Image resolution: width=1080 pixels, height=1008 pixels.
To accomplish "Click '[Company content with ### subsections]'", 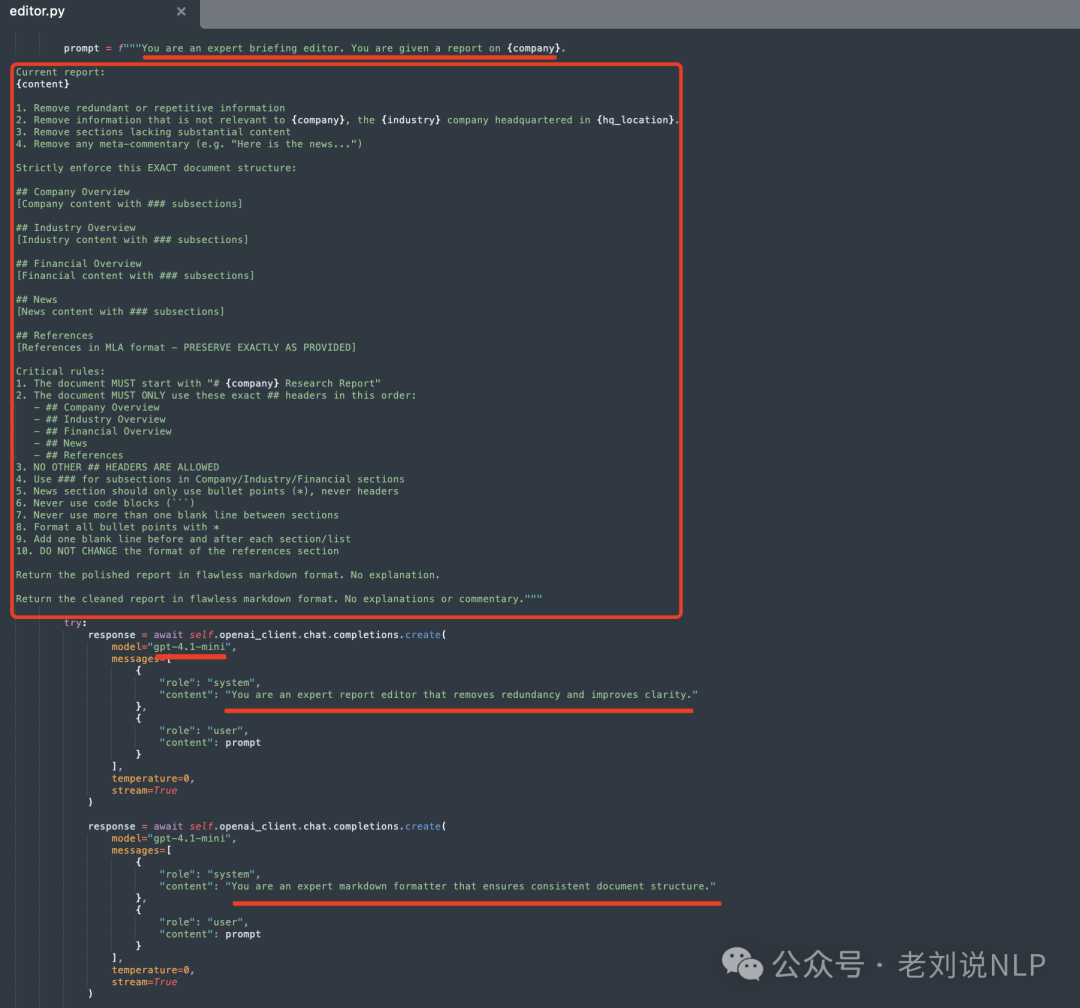I will 129,204.
